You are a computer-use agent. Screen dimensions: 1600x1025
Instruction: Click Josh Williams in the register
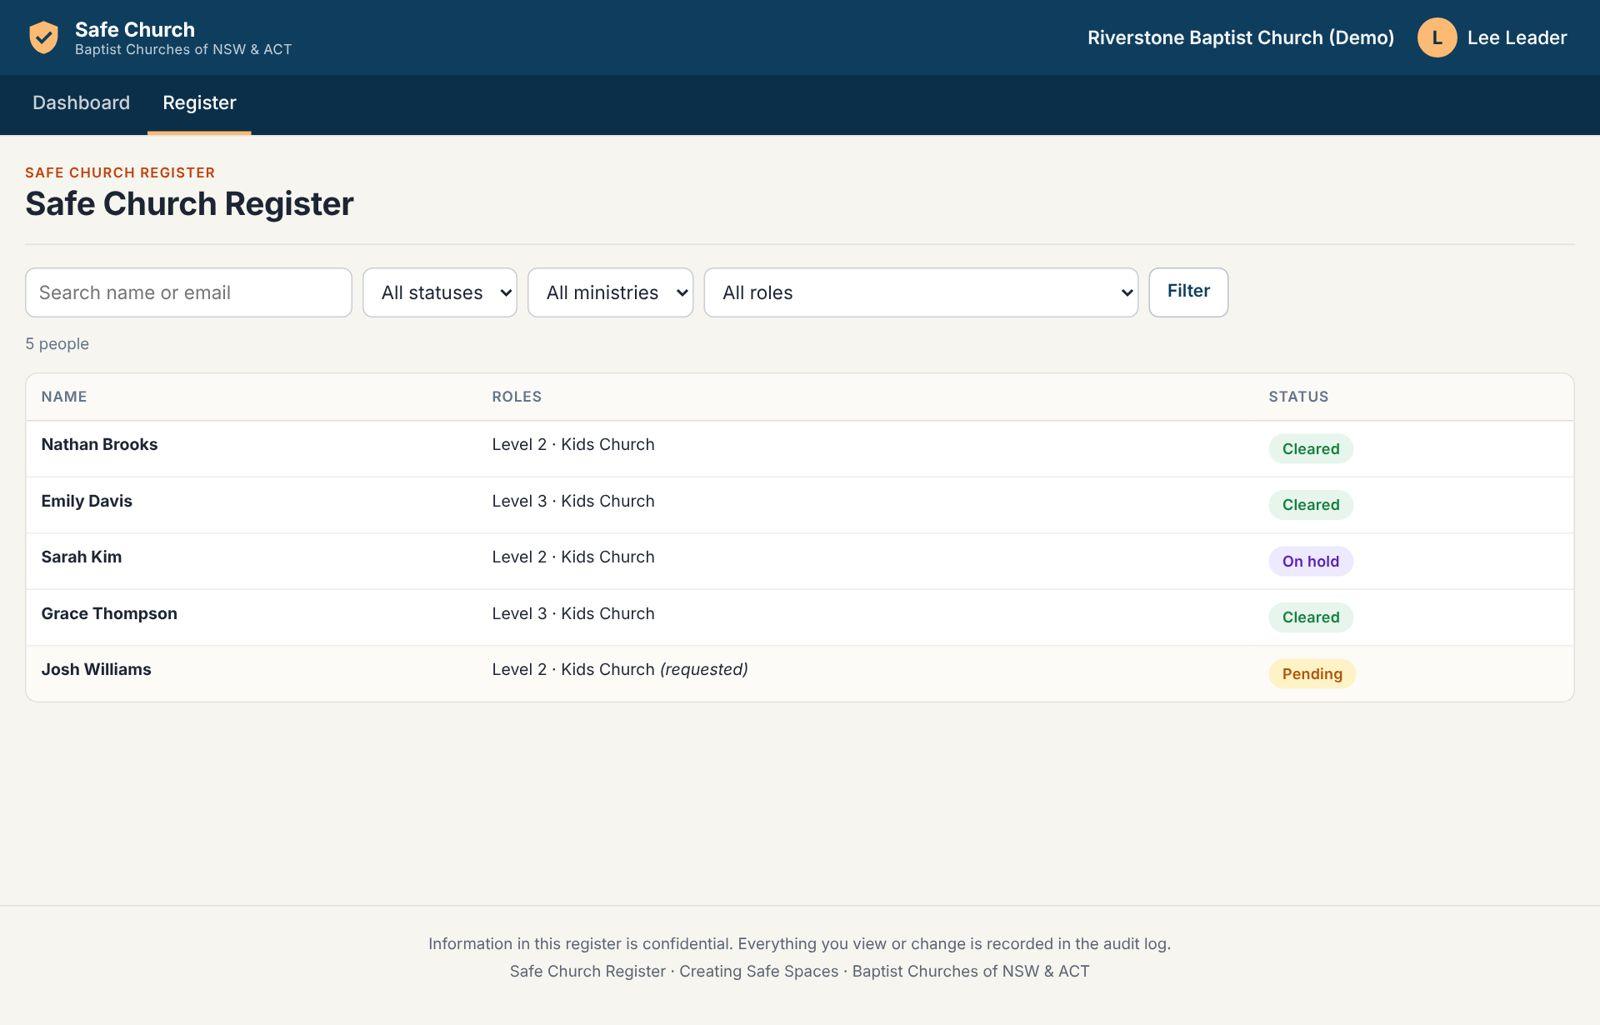point(96,669)
